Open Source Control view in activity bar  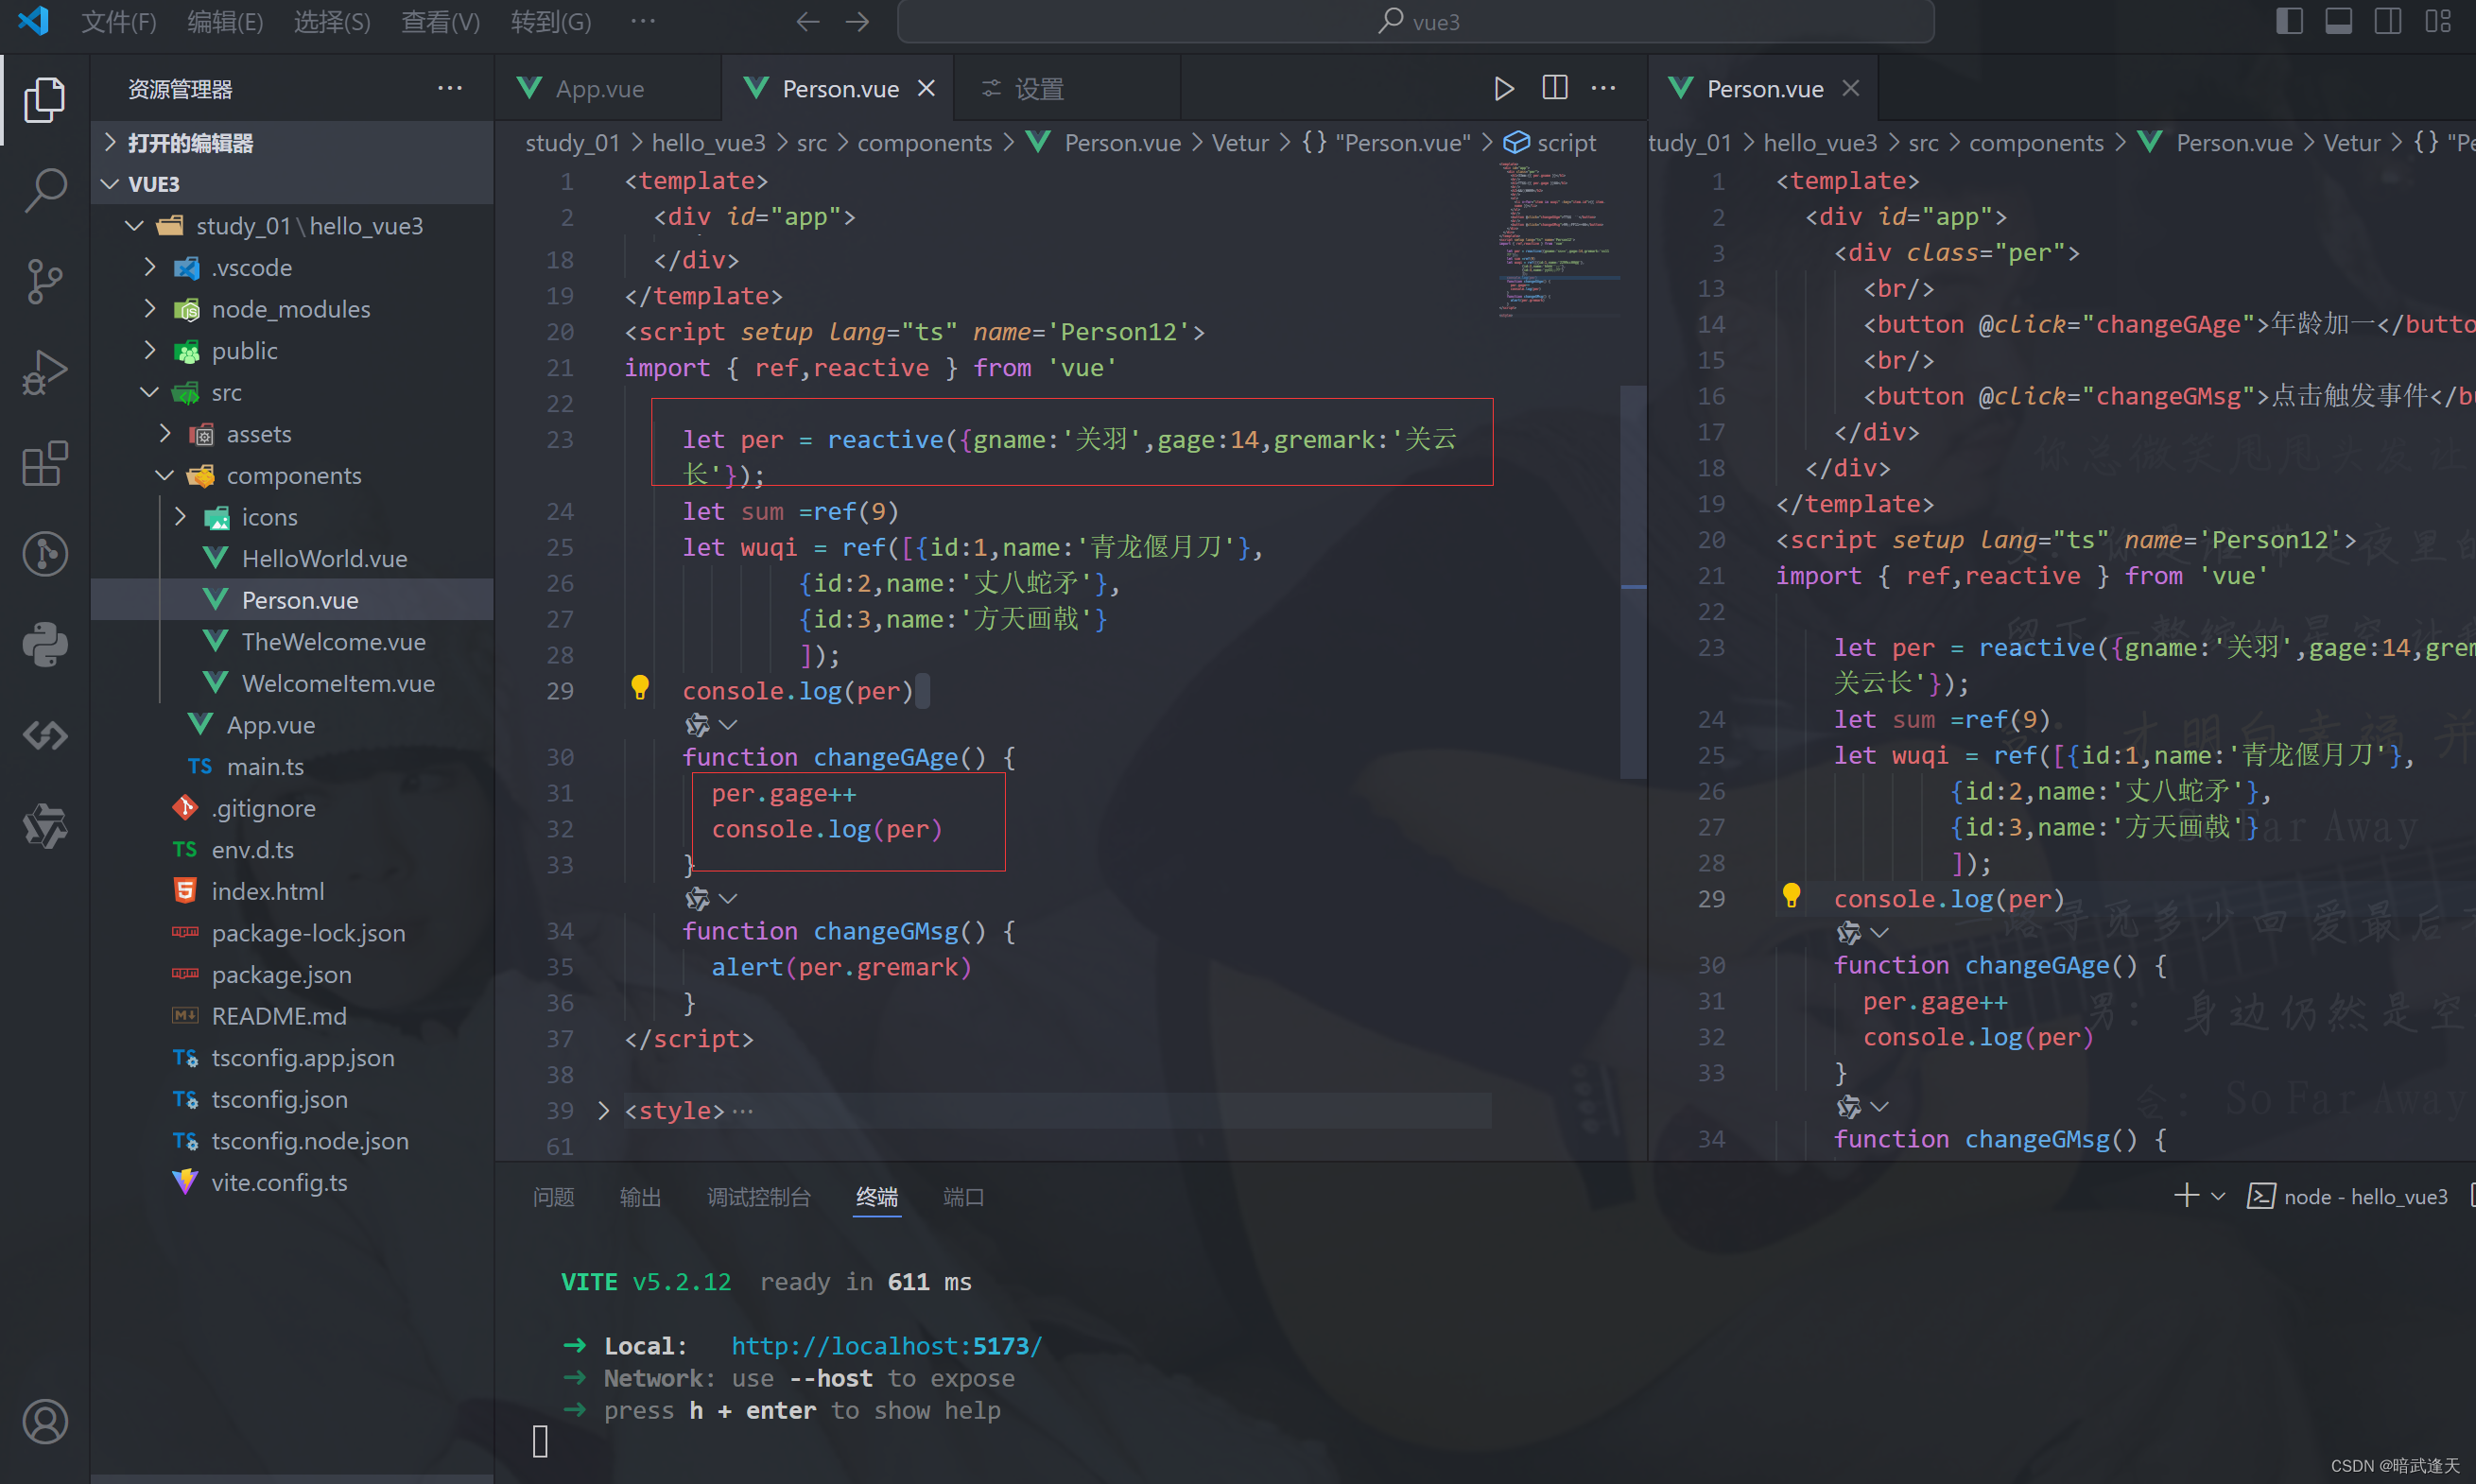pyautogui.click(x=45, y=281)
